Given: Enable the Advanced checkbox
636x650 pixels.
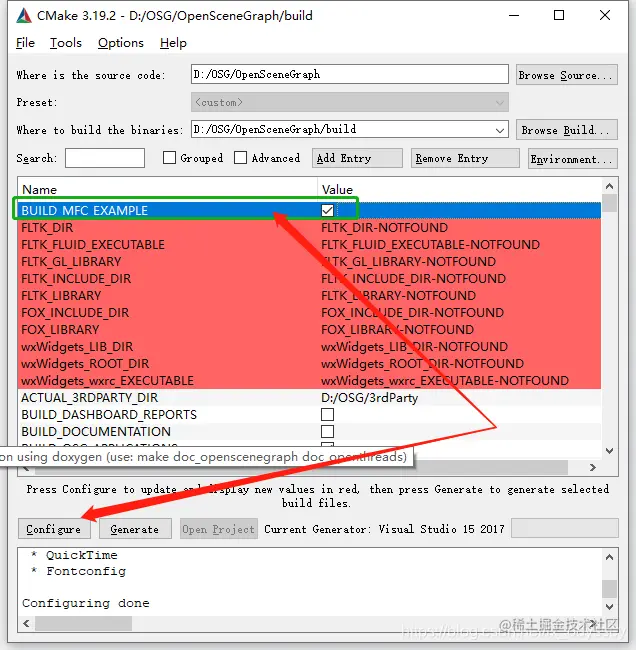Looking at the screenshot, I should pos(240,158).
